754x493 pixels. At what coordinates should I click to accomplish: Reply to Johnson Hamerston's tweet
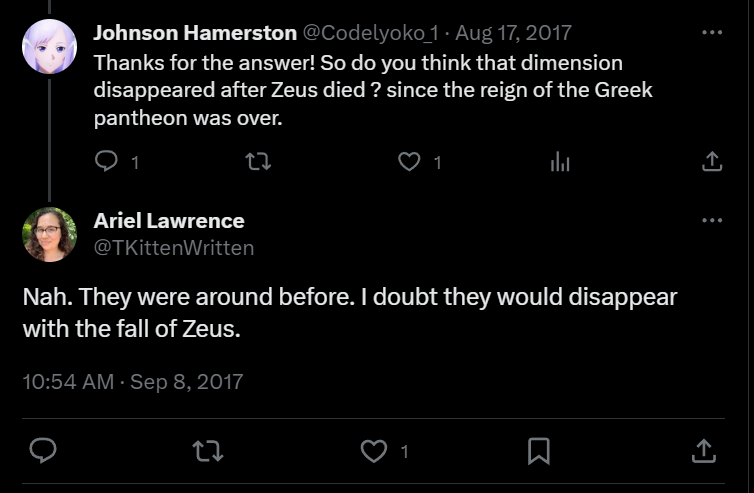[107, 161]
